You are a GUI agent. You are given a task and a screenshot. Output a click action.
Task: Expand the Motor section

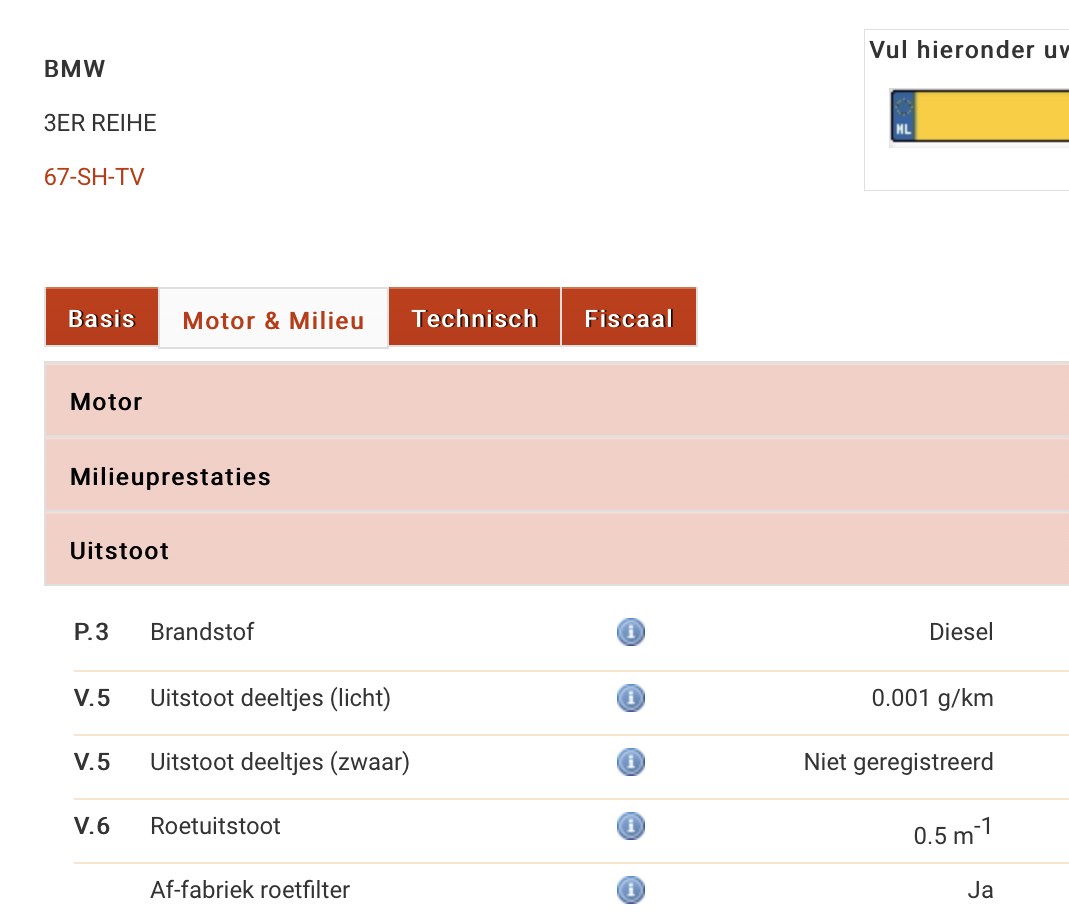pyautogui.click(x=556, y=401)
